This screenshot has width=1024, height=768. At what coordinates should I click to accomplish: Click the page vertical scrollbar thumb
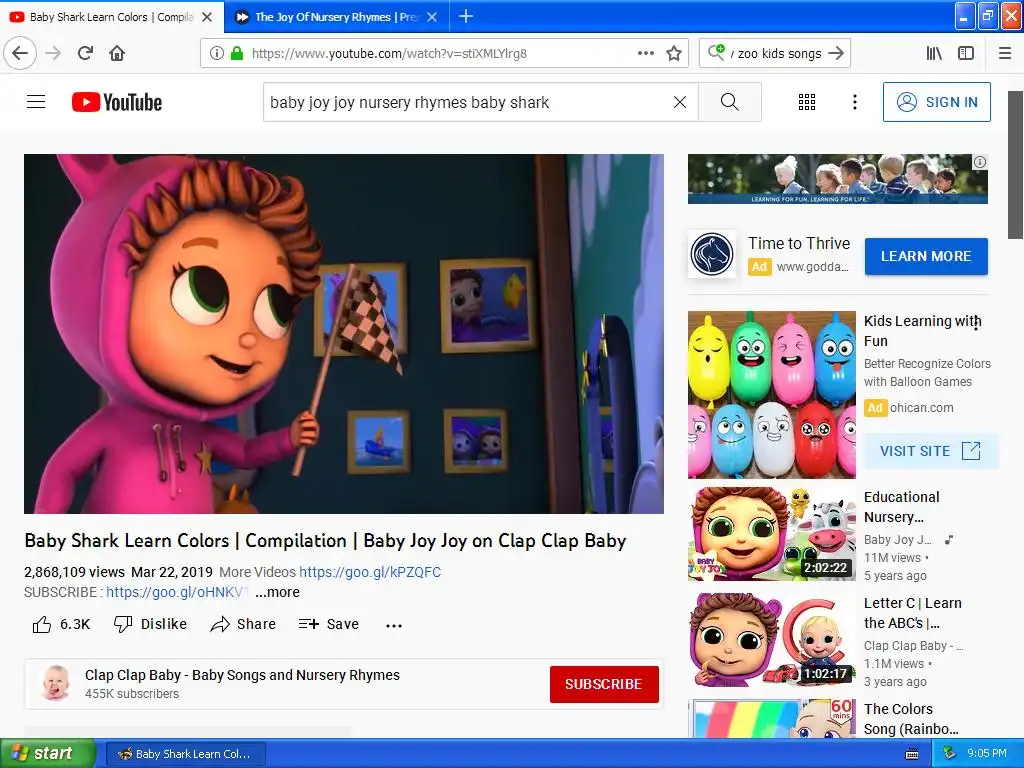(x=1016, y=165)
